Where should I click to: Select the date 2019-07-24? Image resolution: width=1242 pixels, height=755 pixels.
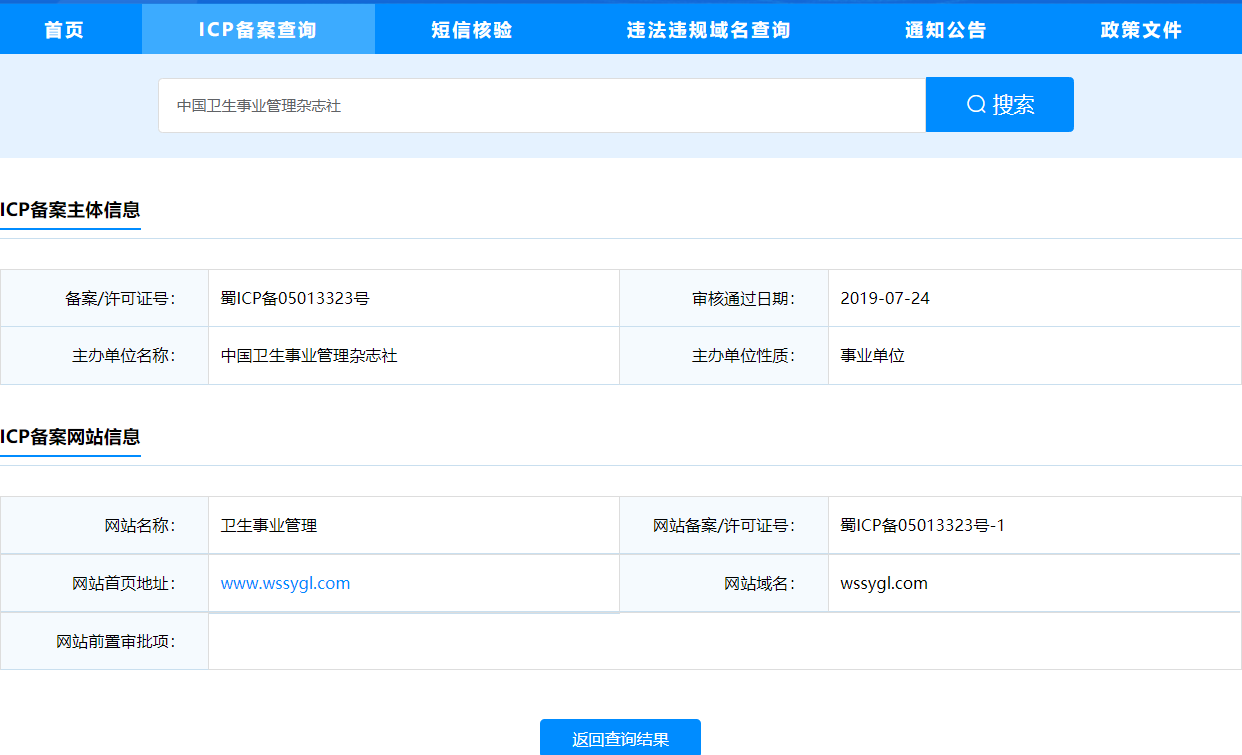(885, 298)
